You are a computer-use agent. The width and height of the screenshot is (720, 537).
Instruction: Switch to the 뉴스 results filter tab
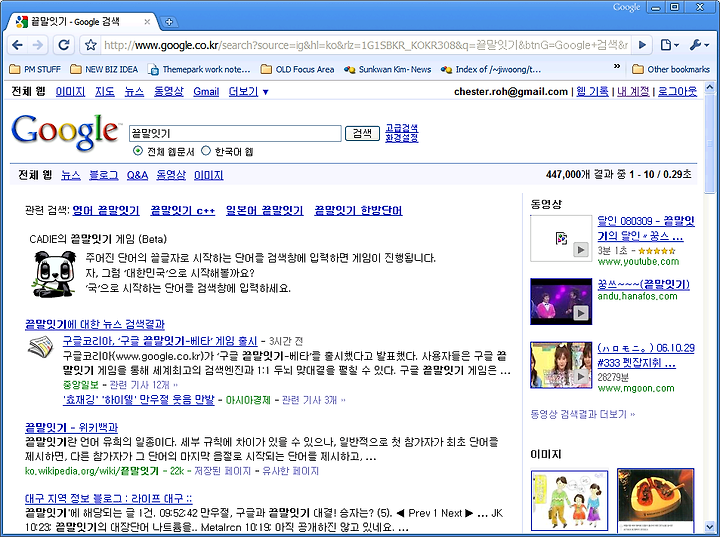click(x=71, y=175)
